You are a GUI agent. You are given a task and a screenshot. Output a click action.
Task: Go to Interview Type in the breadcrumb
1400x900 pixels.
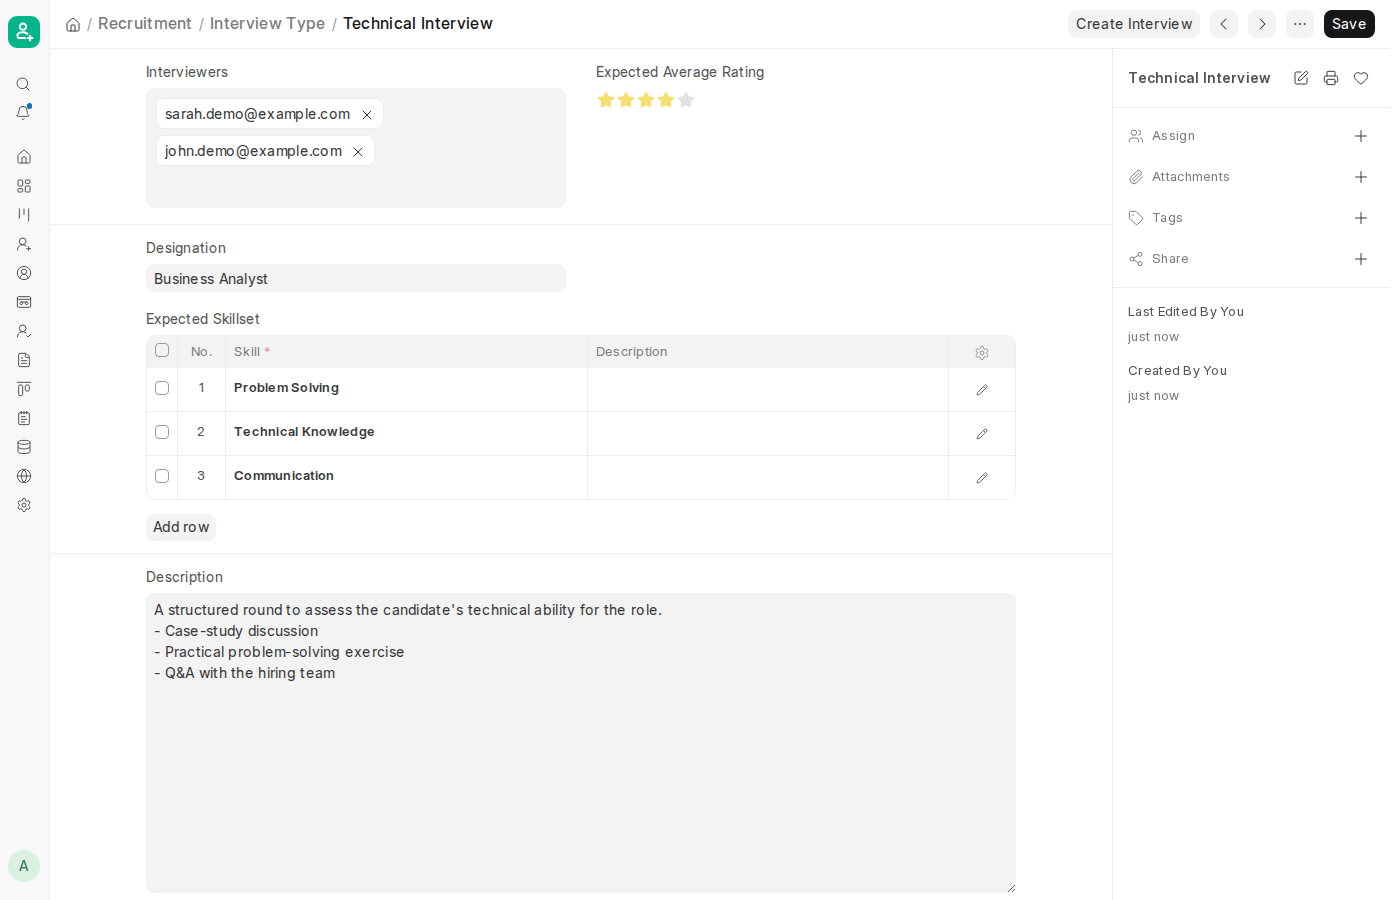(267, 24)
